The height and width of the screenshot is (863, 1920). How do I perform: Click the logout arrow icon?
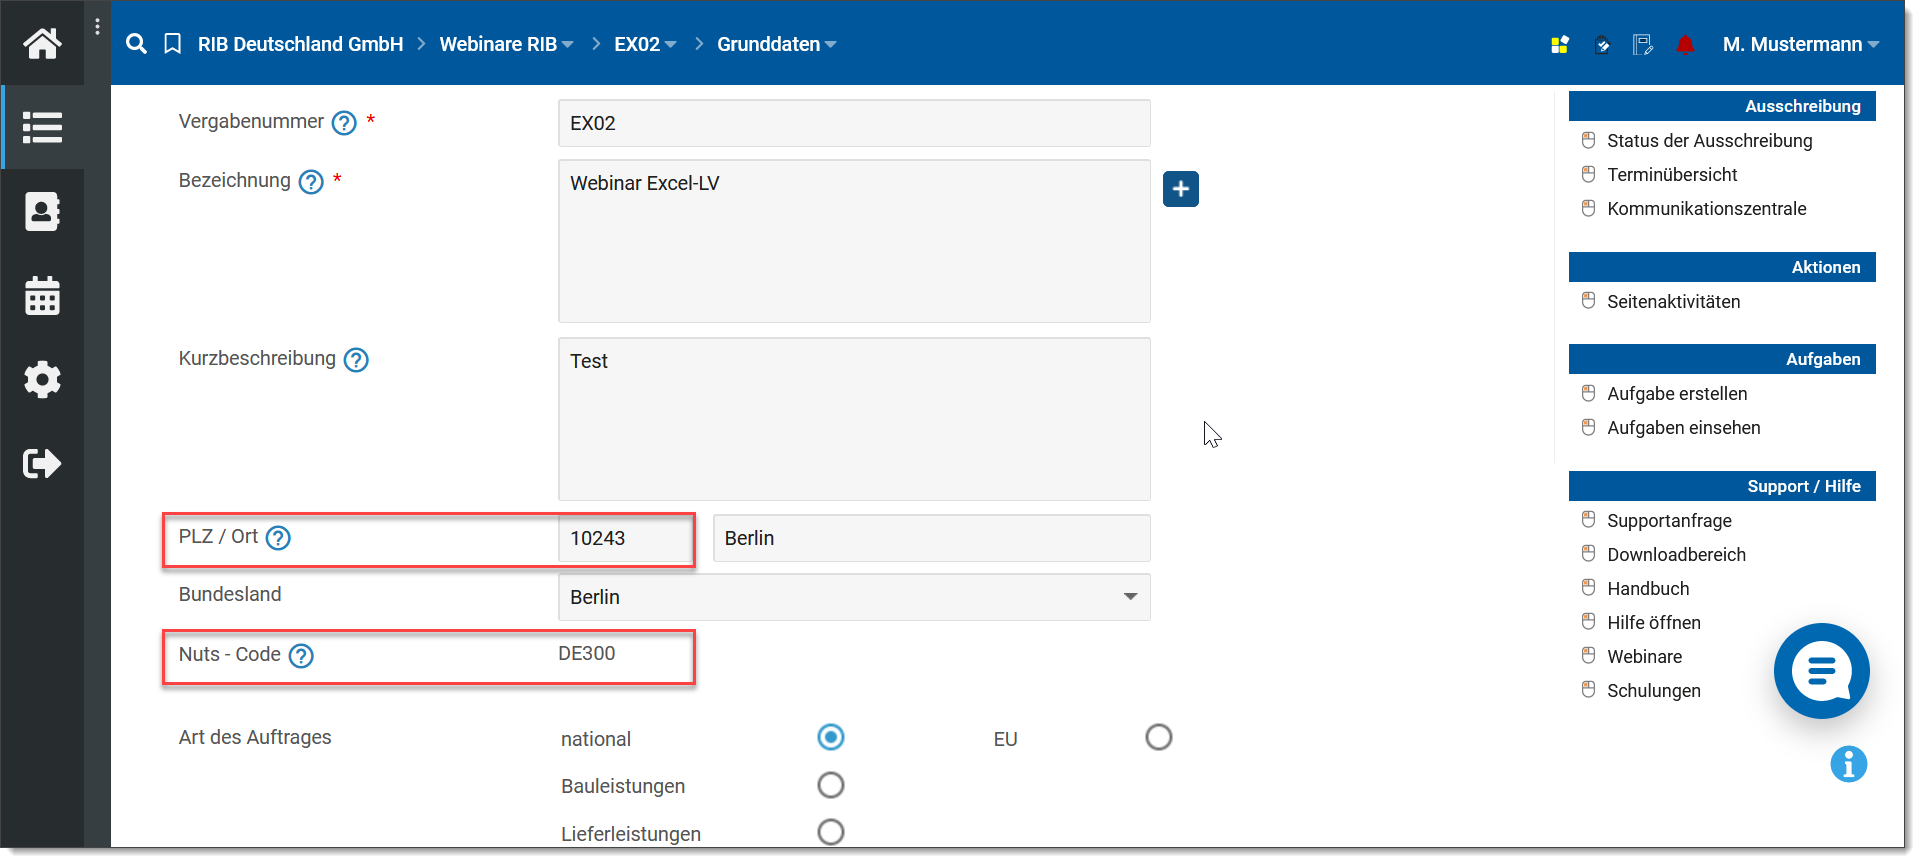click(x=42, y=463)
